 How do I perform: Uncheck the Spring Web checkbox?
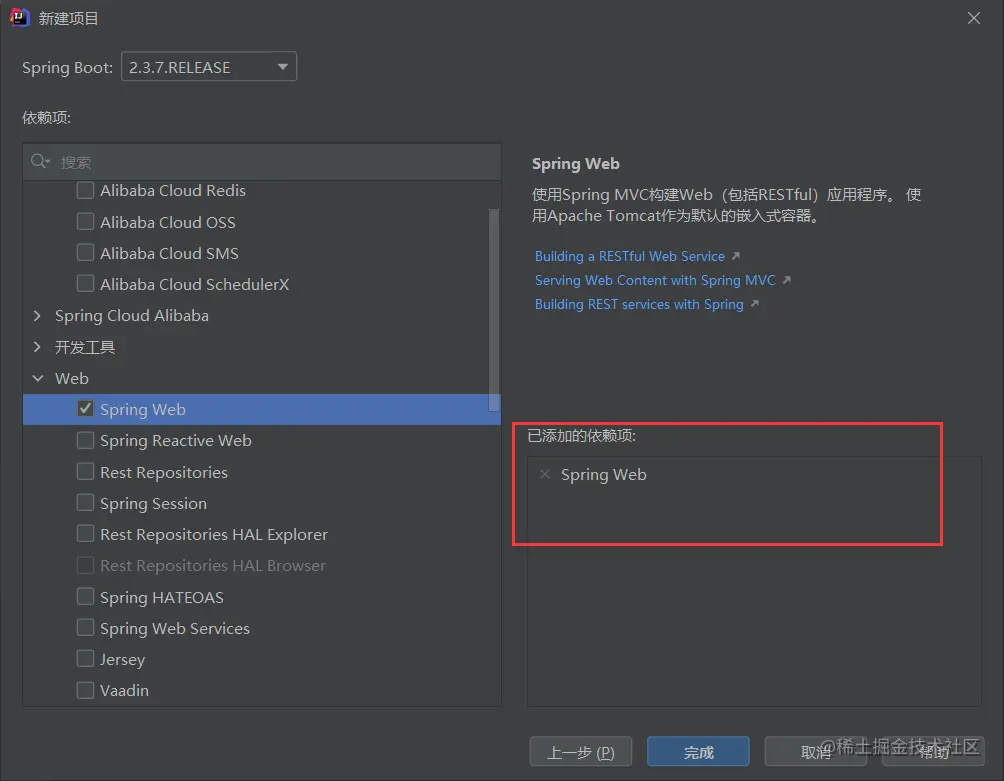(x=85, y=408)
